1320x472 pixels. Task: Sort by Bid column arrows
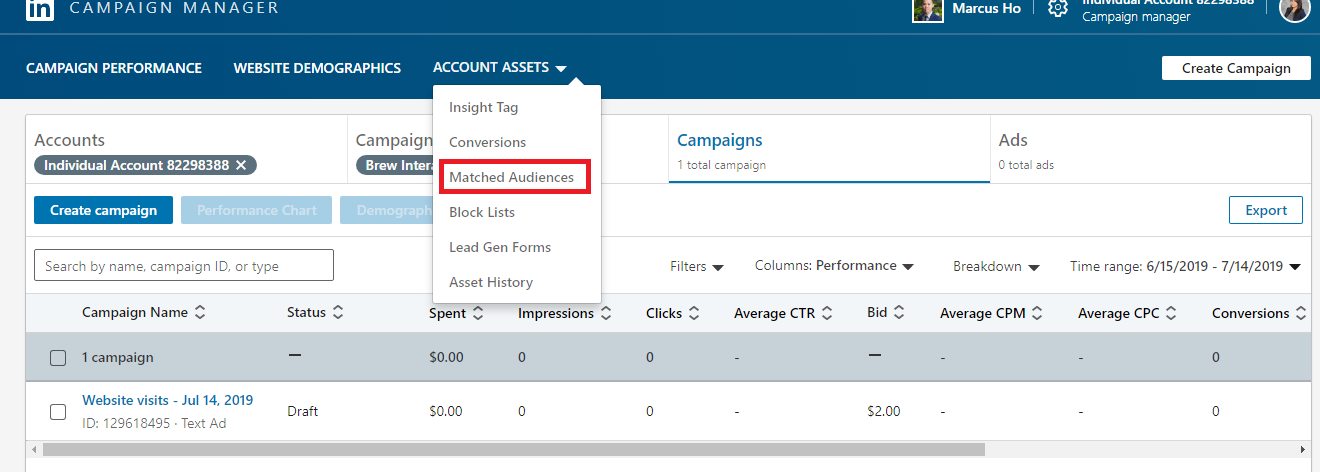899,313
